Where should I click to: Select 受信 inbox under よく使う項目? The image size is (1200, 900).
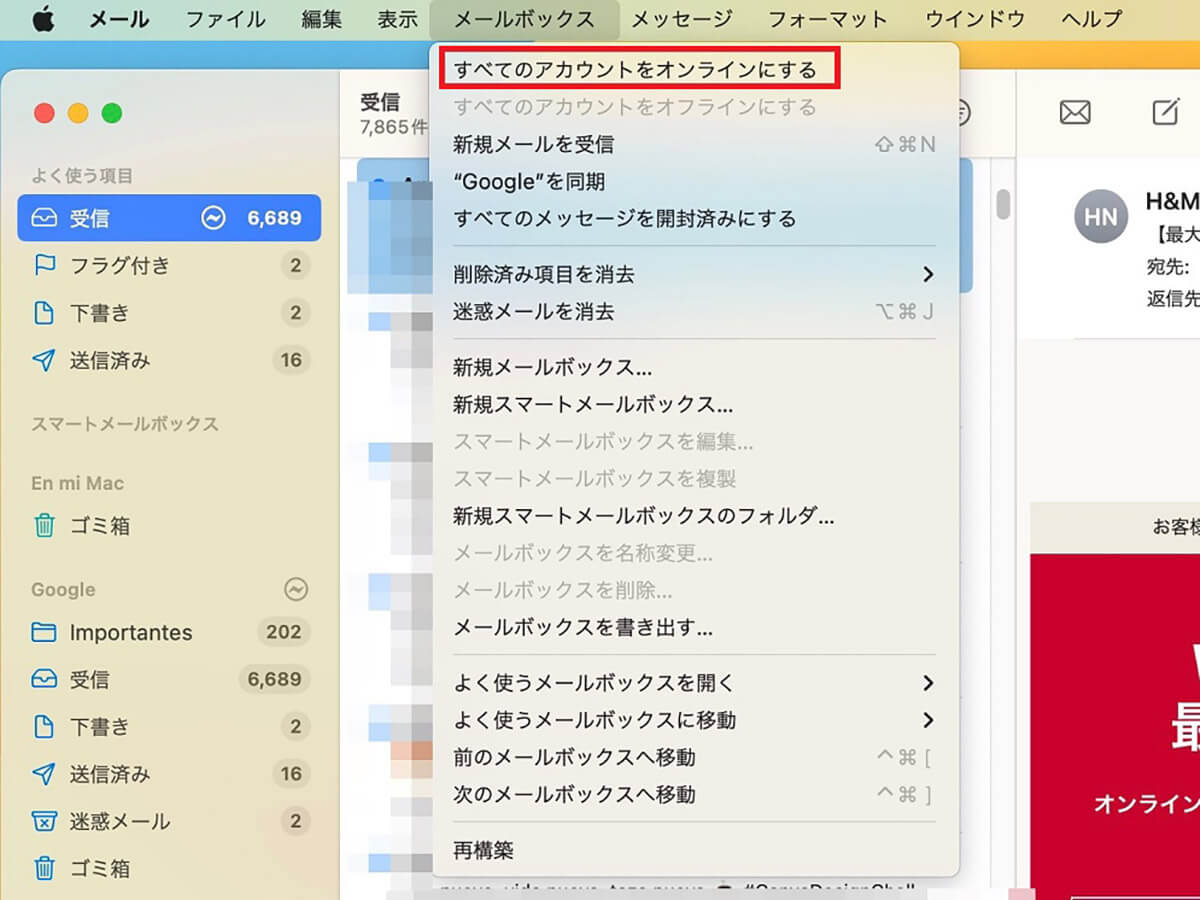point(169,218)
